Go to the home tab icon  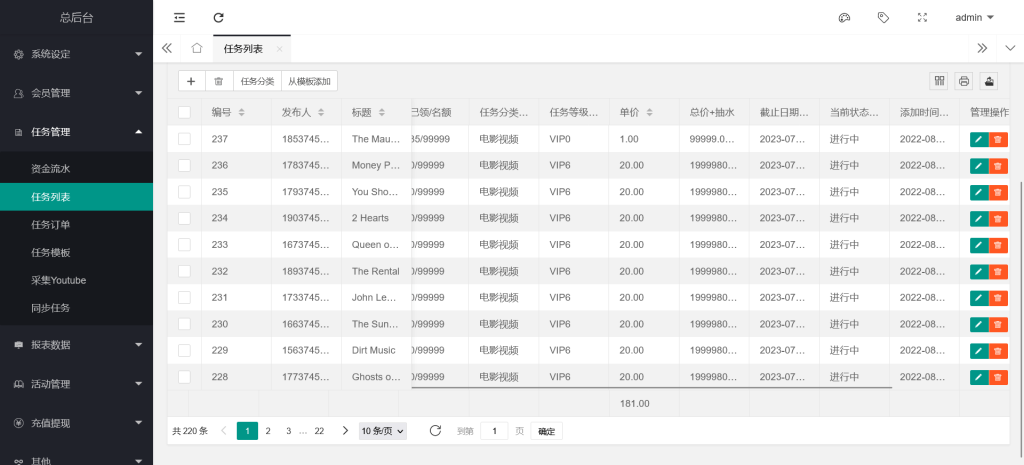coord(197,48)
